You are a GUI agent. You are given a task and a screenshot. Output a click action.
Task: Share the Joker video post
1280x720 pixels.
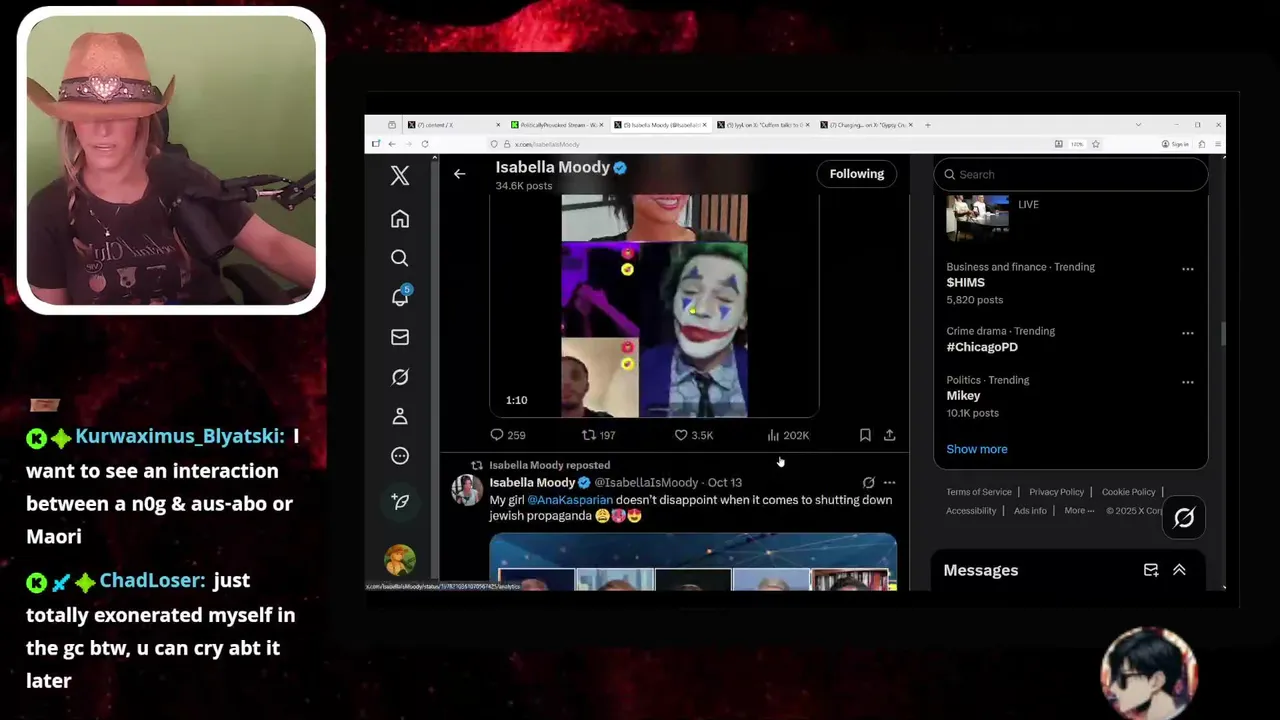[889, 435]
